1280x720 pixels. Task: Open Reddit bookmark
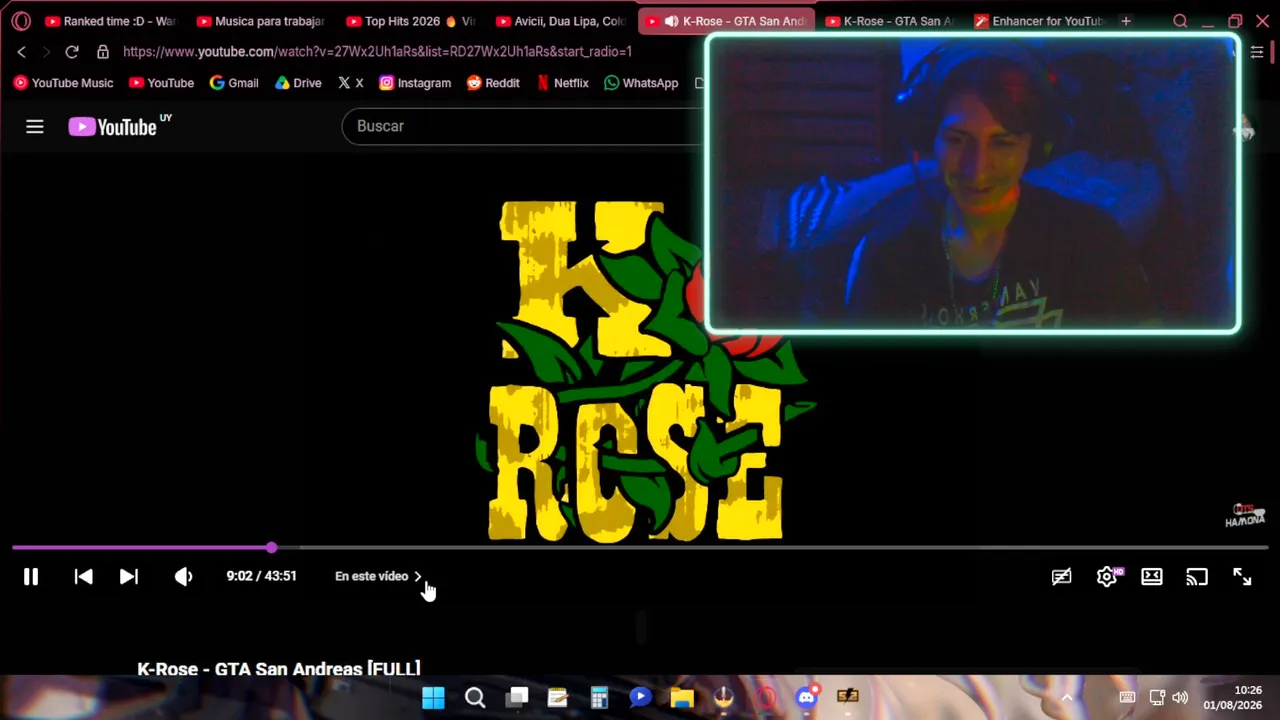click(493, 83)
